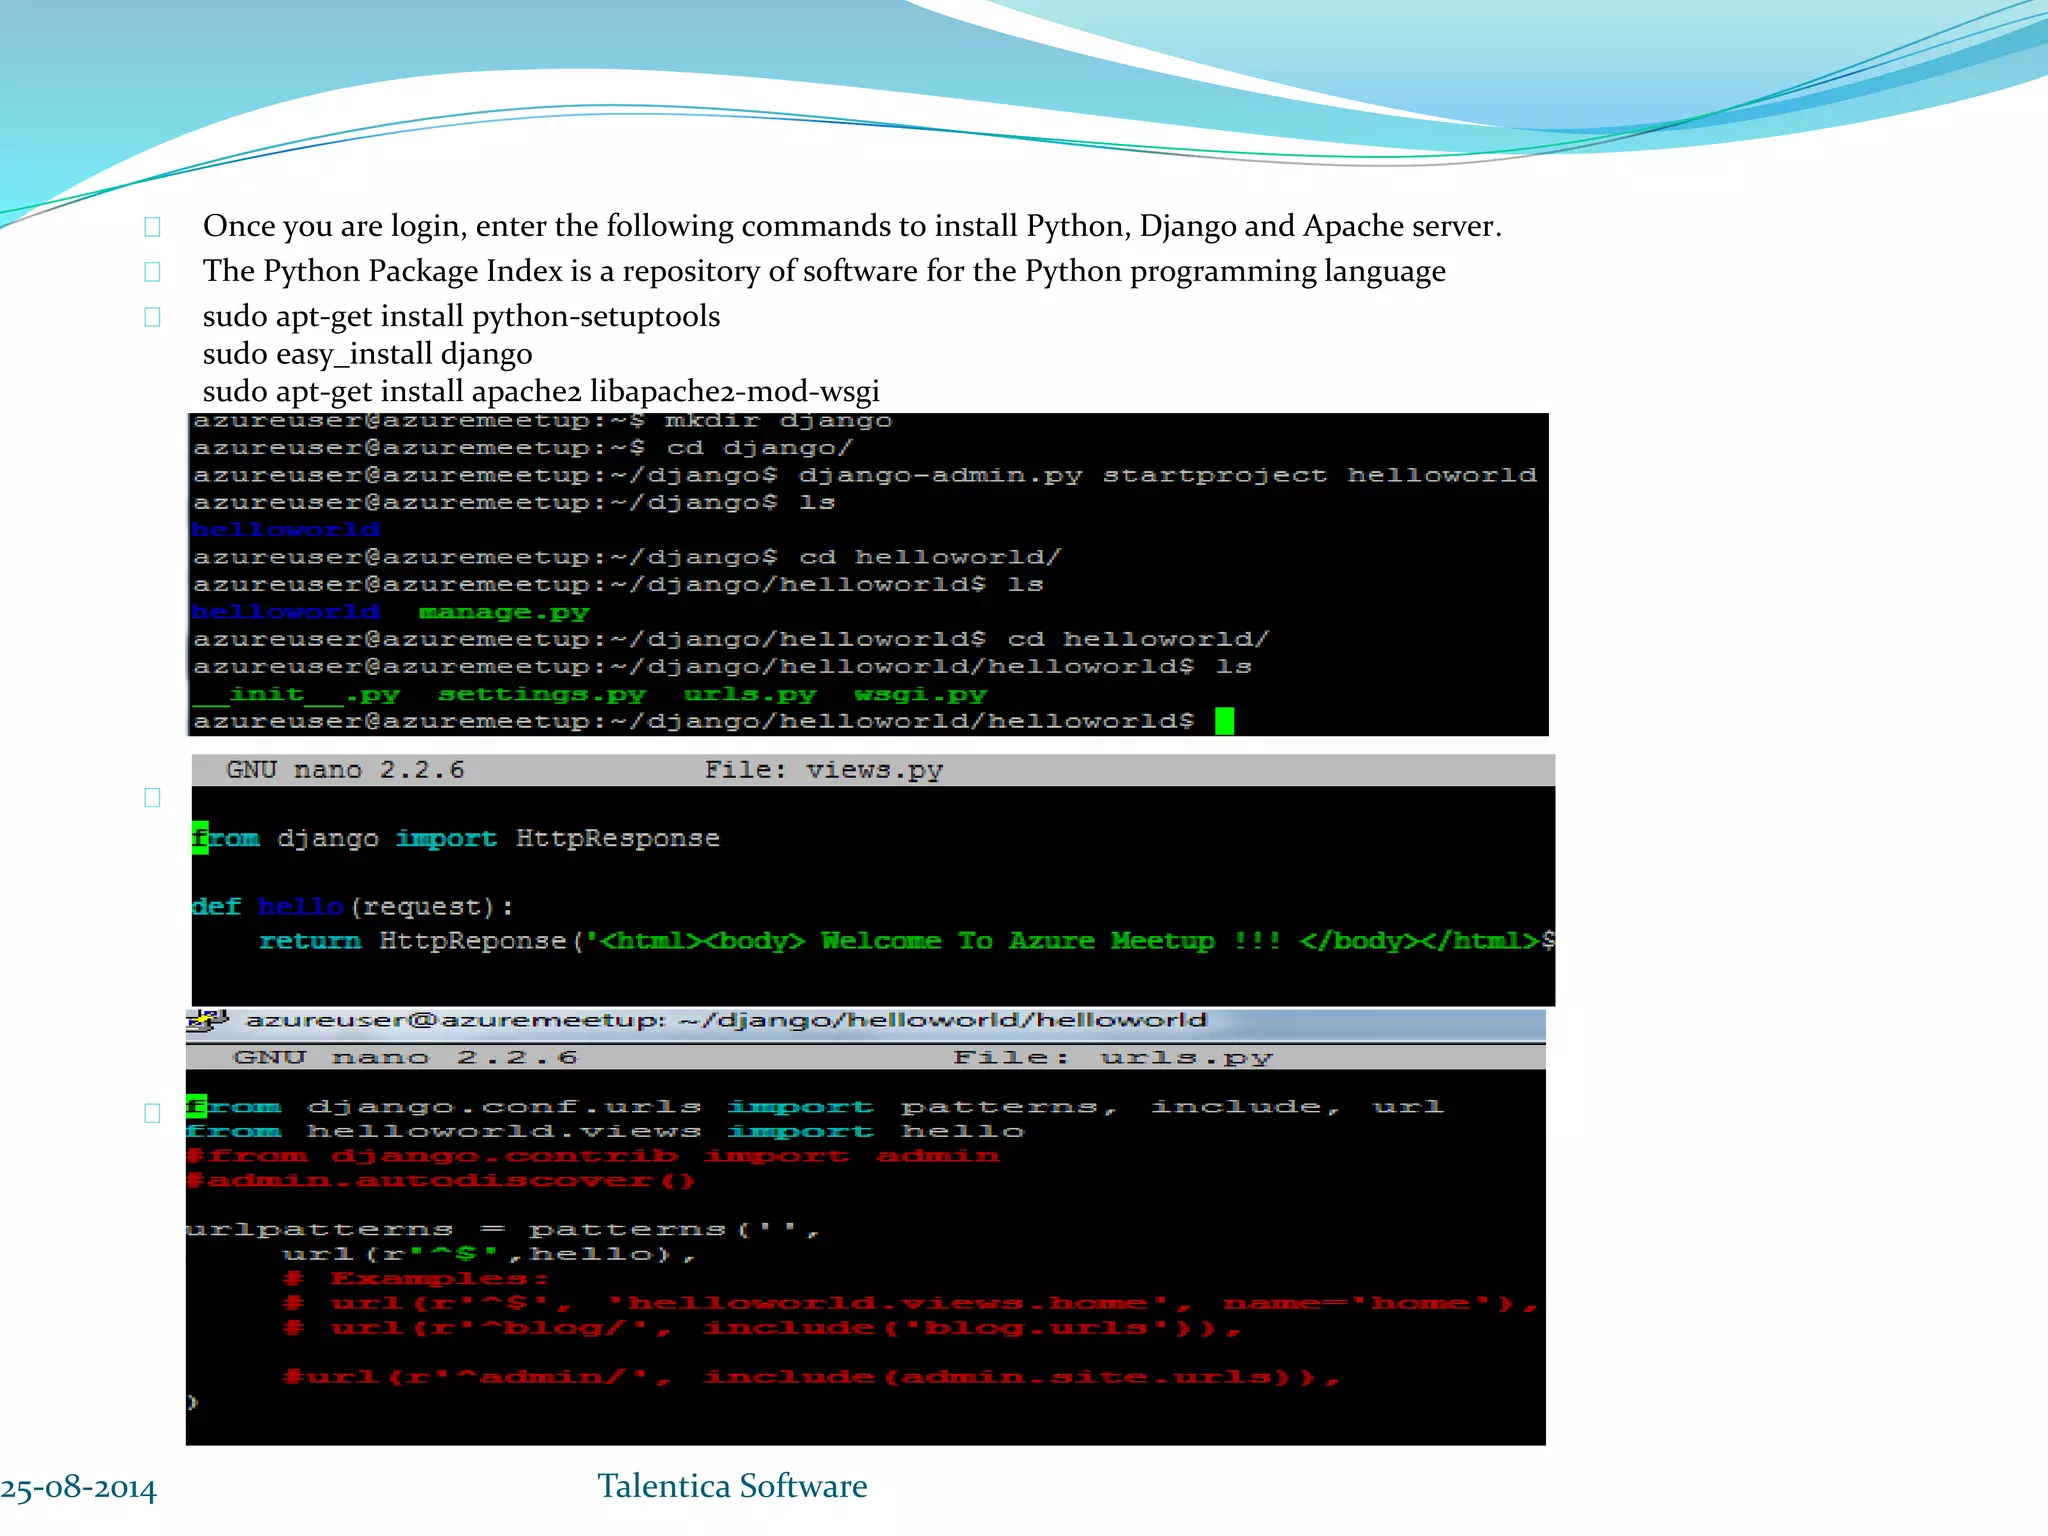2048x1536 pixels.
Task: Click 'GNU nano 2.2.6' header above urls.py
Action: pyautogui.click(x=405, y=1058)
